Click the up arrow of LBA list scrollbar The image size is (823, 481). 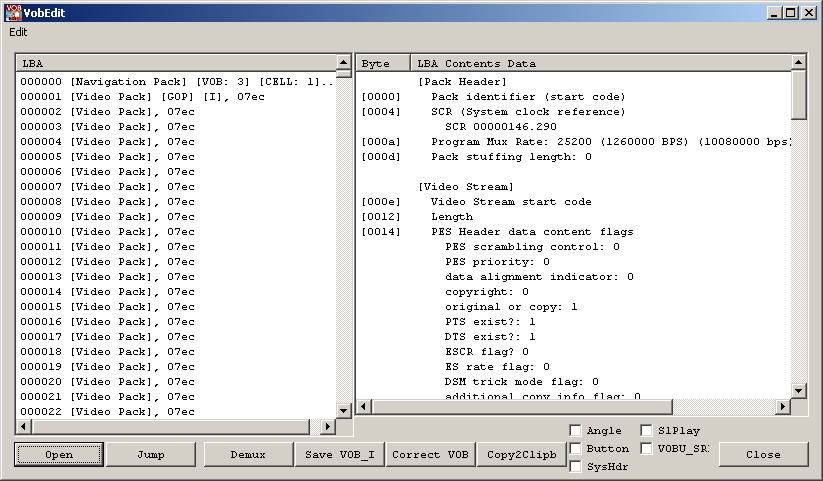coord(343,62)
